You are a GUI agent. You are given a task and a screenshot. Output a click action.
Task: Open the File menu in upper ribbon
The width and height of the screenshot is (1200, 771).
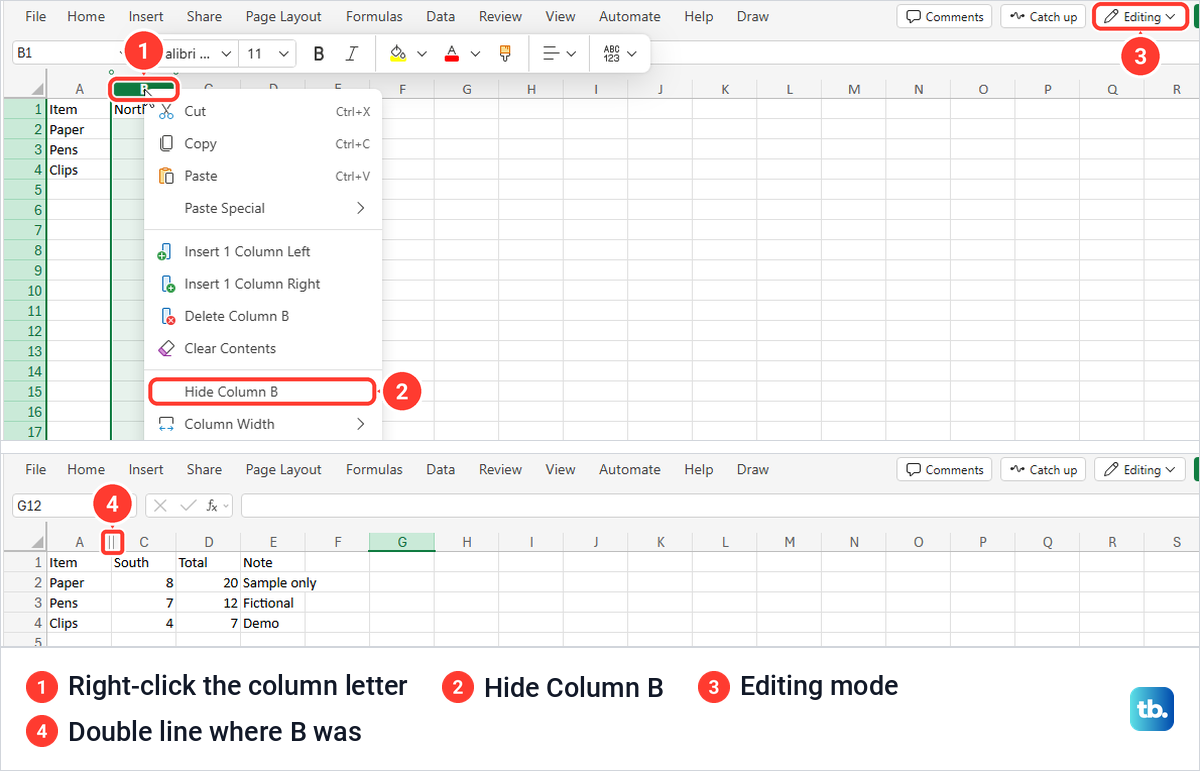pyautogui.click(x=35, y=17)
